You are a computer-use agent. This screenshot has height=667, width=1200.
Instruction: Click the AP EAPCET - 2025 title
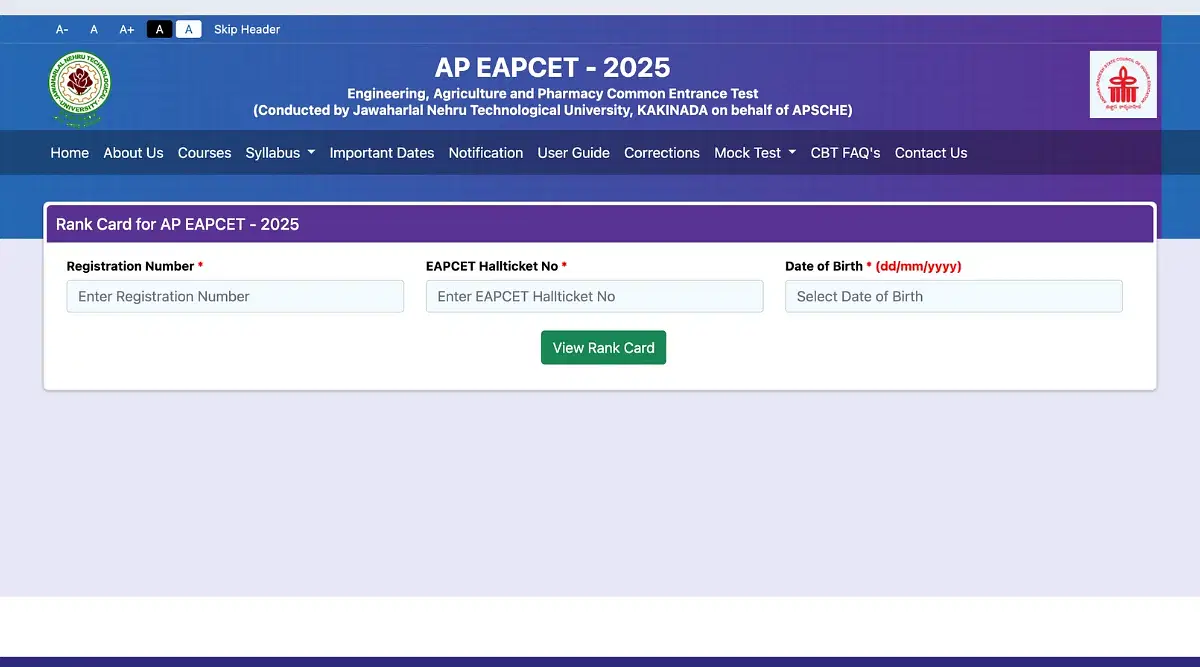[x=553, y=67]
